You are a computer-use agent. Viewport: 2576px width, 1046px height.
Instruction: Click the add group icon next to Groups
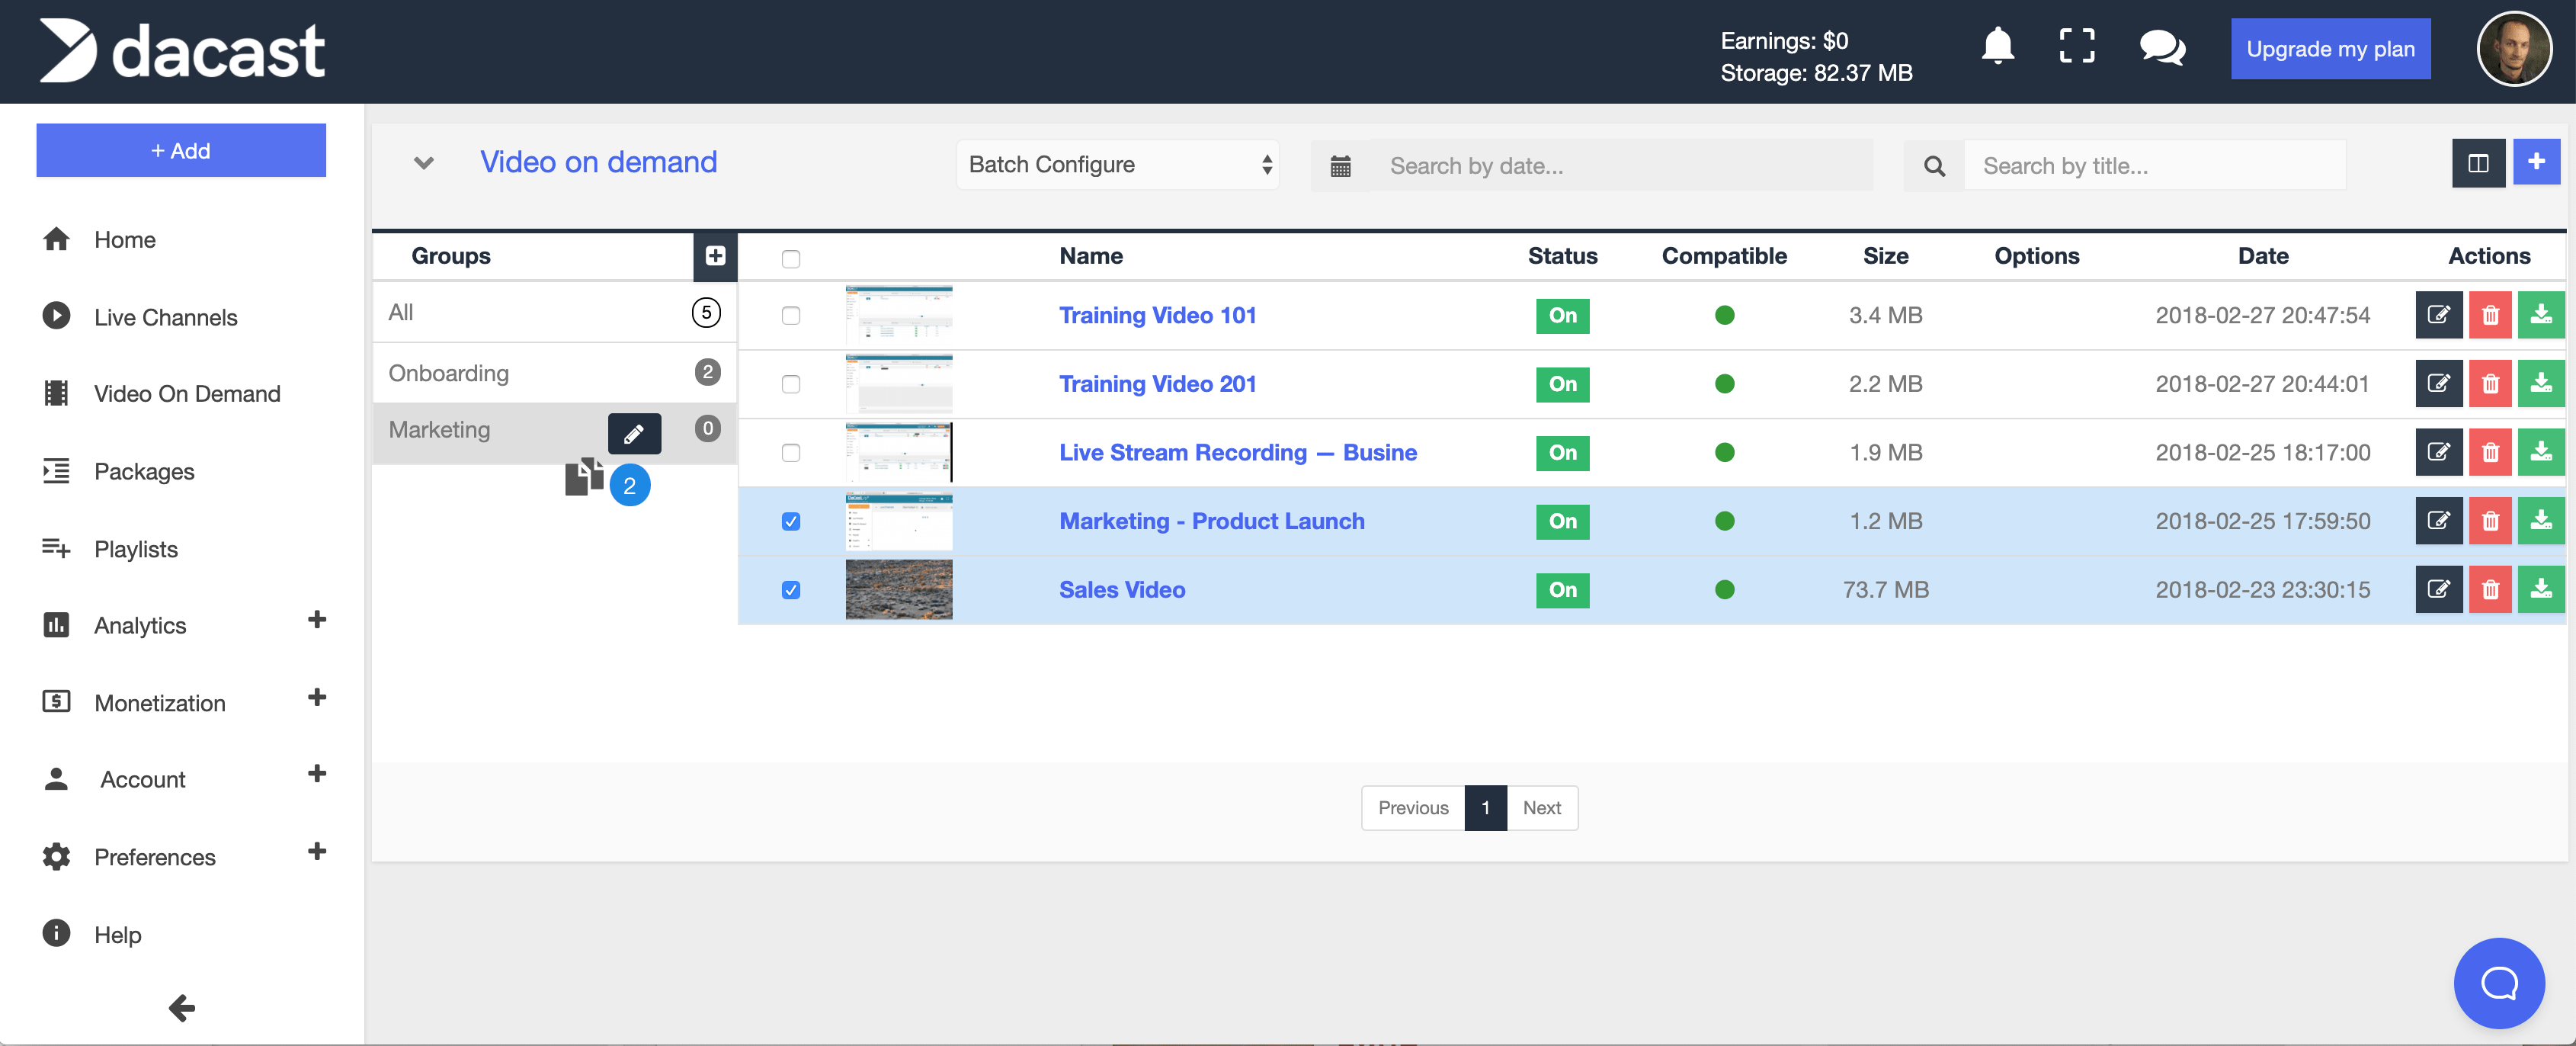click(715, 255)
